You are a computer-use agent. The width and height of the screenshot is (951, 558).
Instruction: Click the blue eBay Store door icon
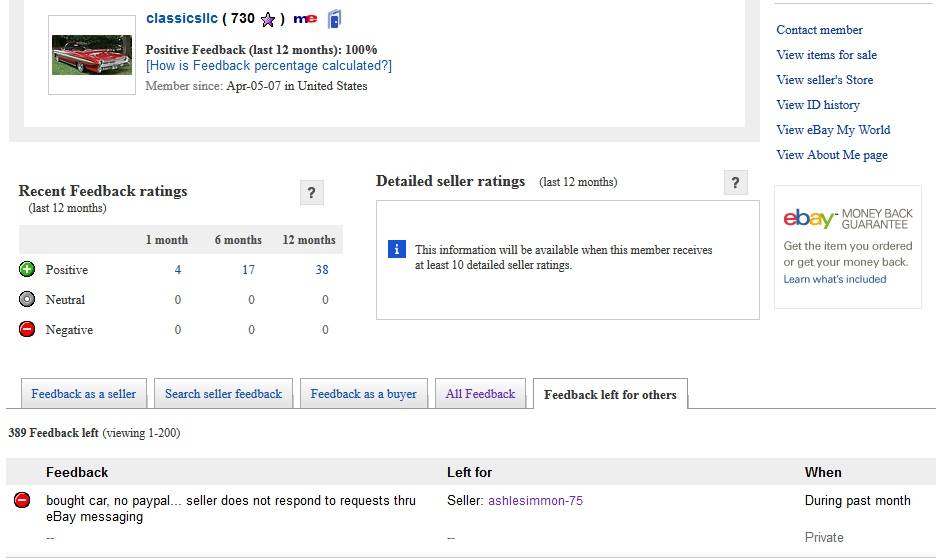(x=334, y=19)
